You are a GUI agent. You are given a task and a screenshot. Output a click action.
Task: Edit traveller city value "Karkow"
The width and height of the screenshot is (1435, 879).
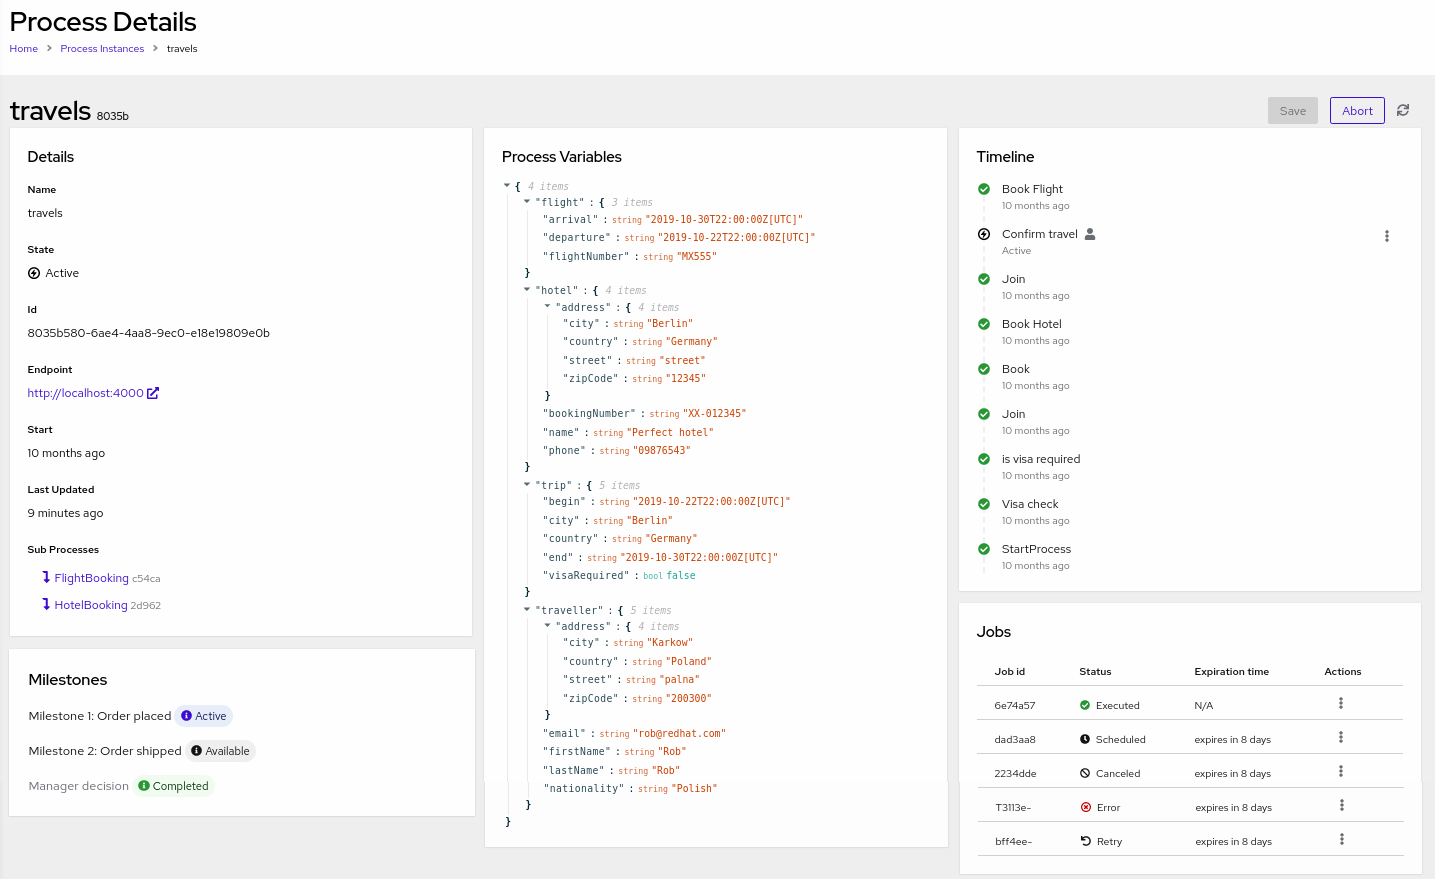click(x=670, y=643)
